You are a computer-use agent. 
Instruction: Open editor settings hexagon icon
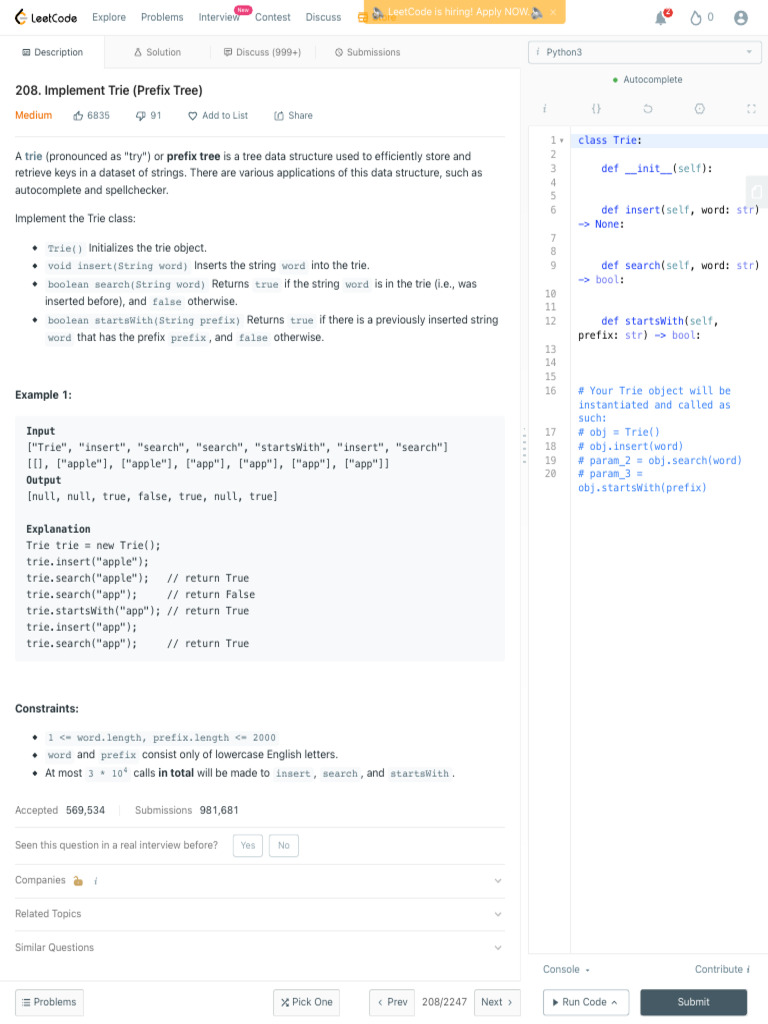699,108
